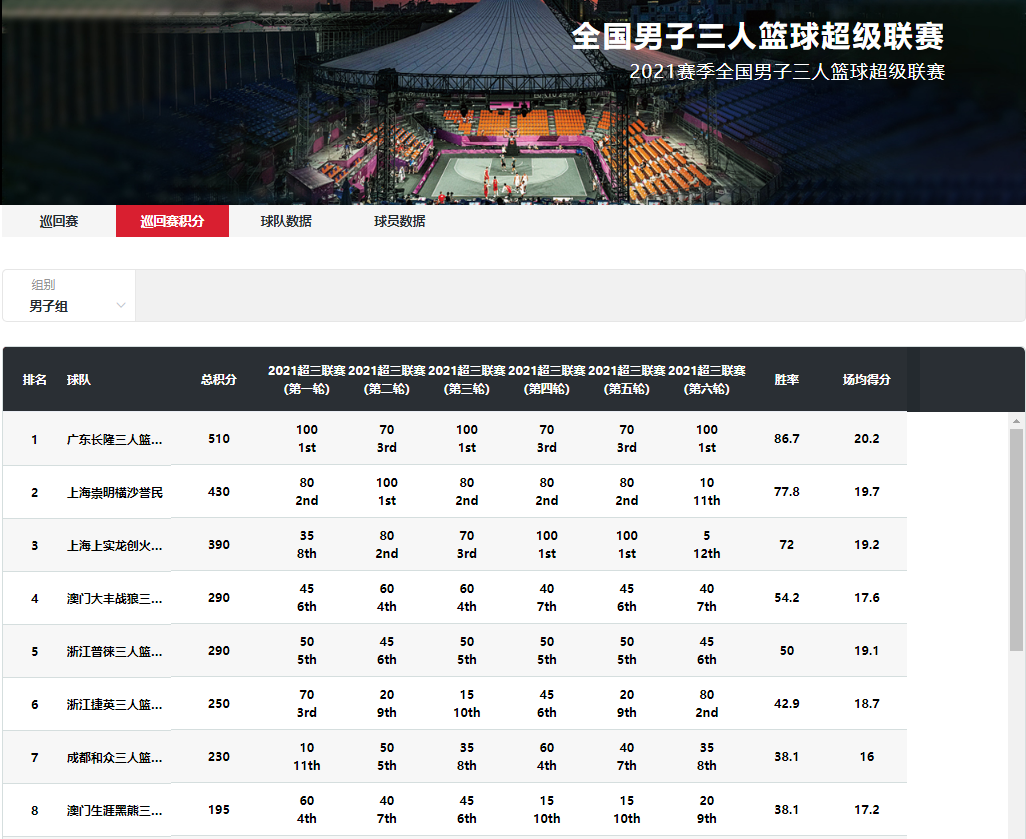Switch to the 球员数据 tab

coord(399,221)
